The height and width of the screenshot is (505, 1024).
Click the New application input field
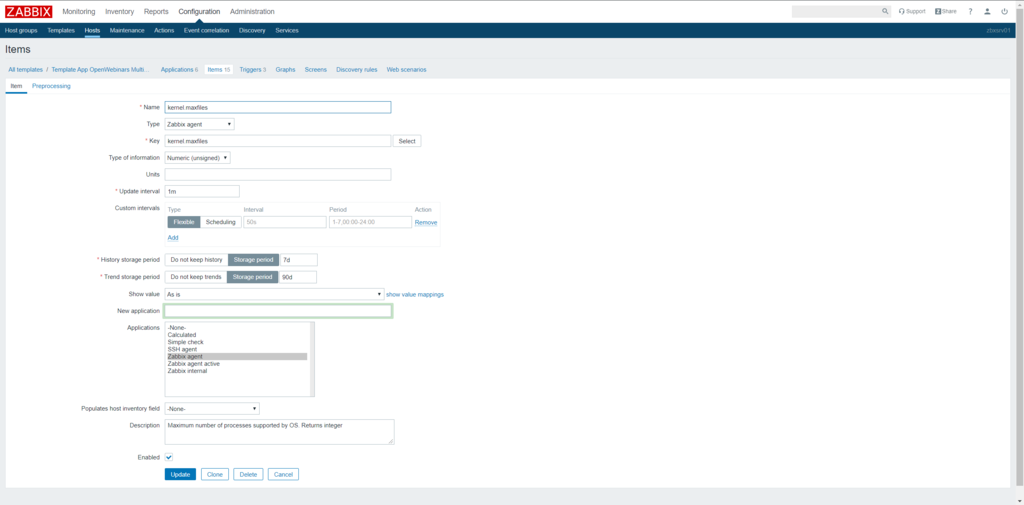pos(278,311)
